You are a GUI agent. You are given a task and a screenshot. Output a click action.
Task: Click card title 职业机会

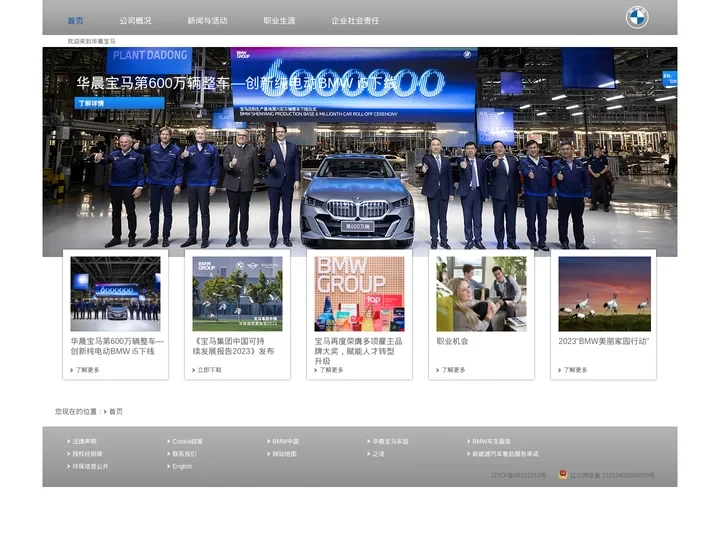coord(452,341)
